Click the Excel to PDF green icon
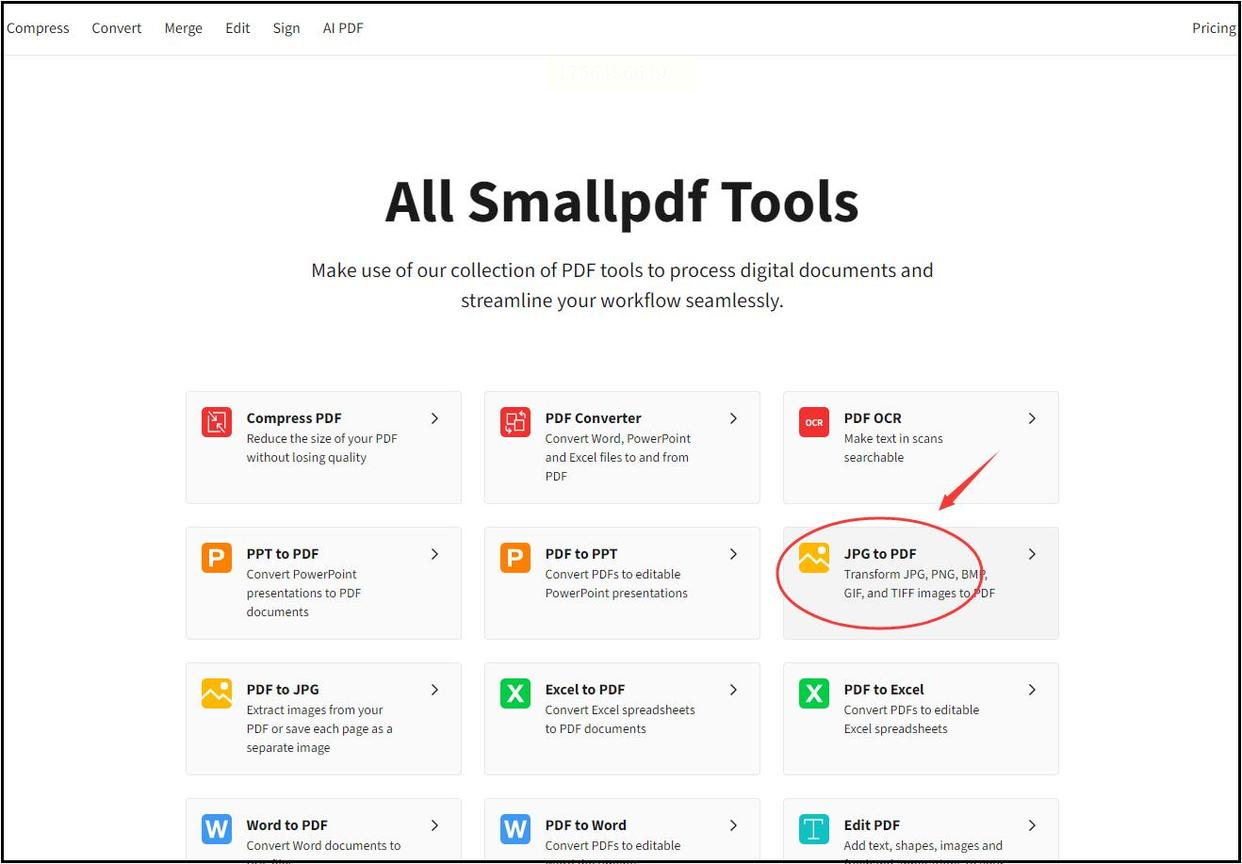 [x=516, y=693]
